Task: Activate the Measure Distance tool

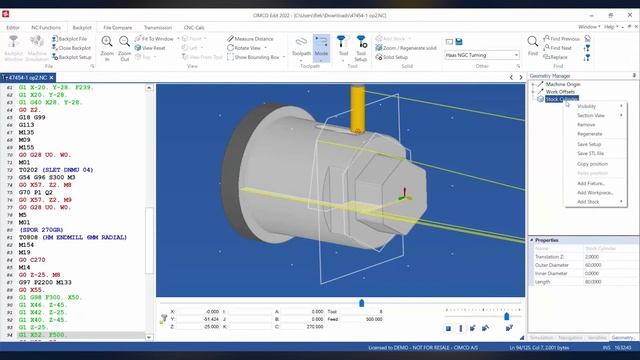Action: coord(250,39)
